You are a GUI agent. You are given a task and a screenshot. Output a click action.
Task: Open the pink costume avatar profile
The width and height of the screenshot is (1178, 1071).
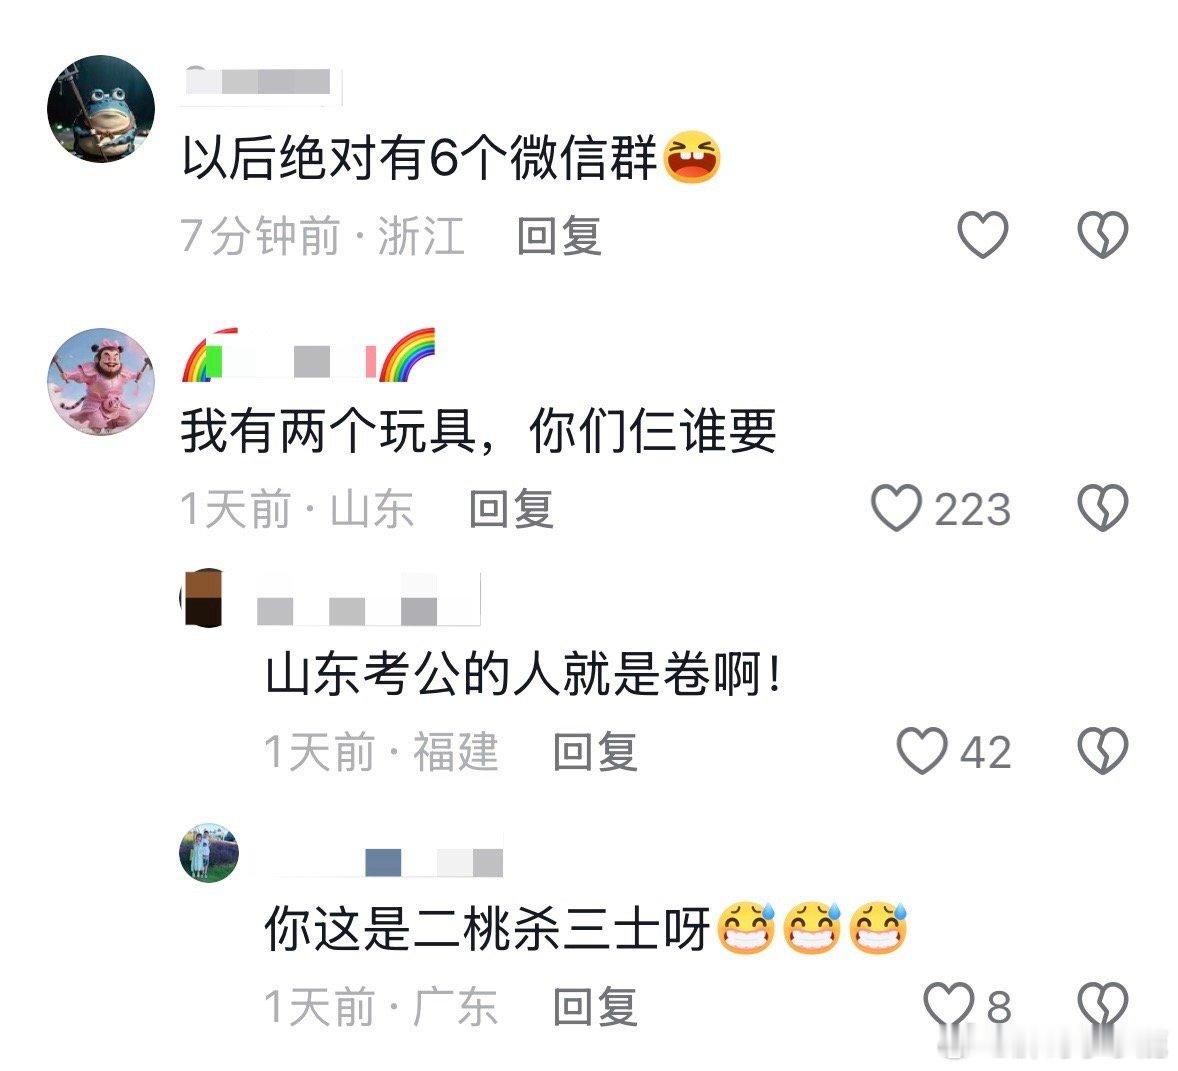[101, 382]
